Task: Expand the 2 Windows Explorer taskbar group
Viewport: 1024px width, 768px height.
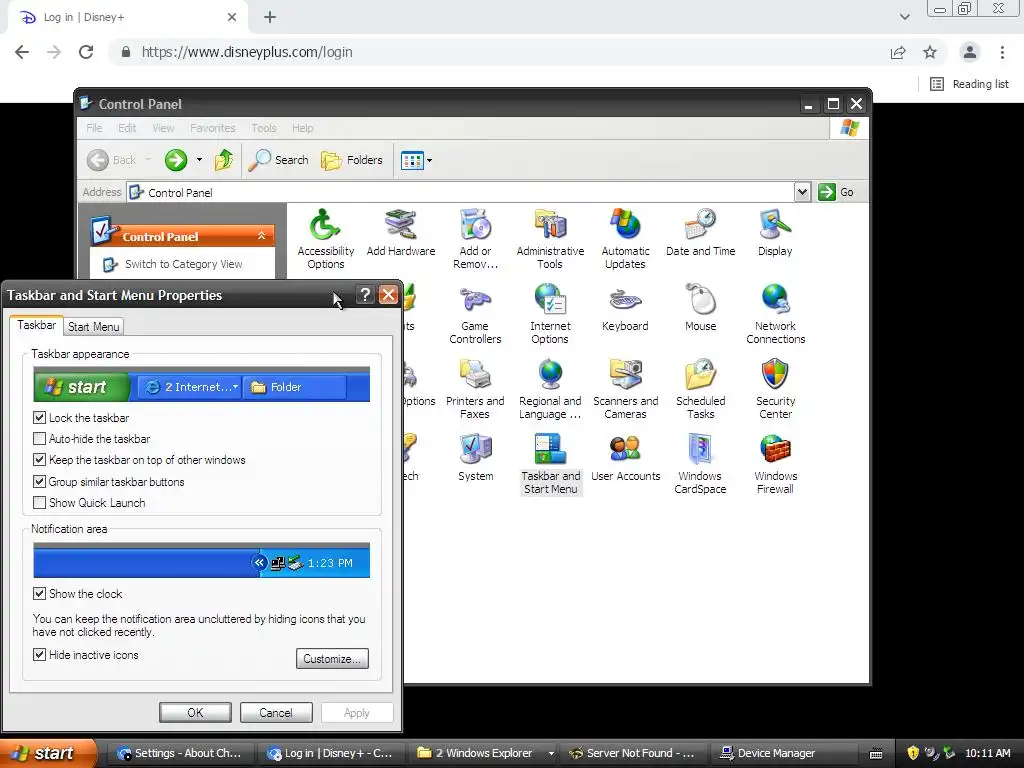Action: (551, 753)
